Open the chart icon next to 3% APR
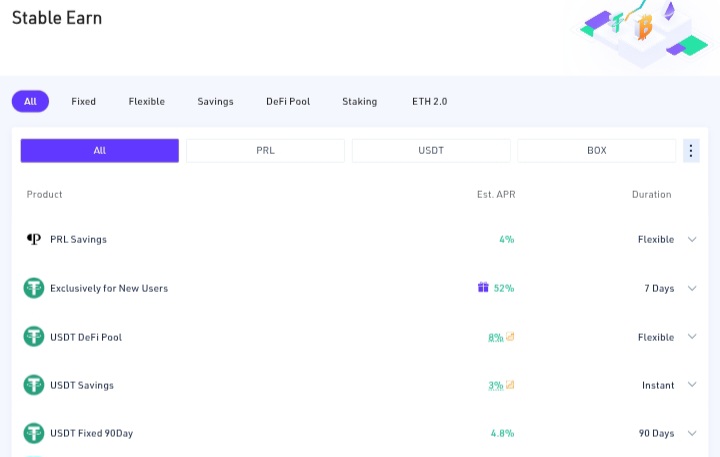Screen dimensions: 720x457 (x=510, y=385)
